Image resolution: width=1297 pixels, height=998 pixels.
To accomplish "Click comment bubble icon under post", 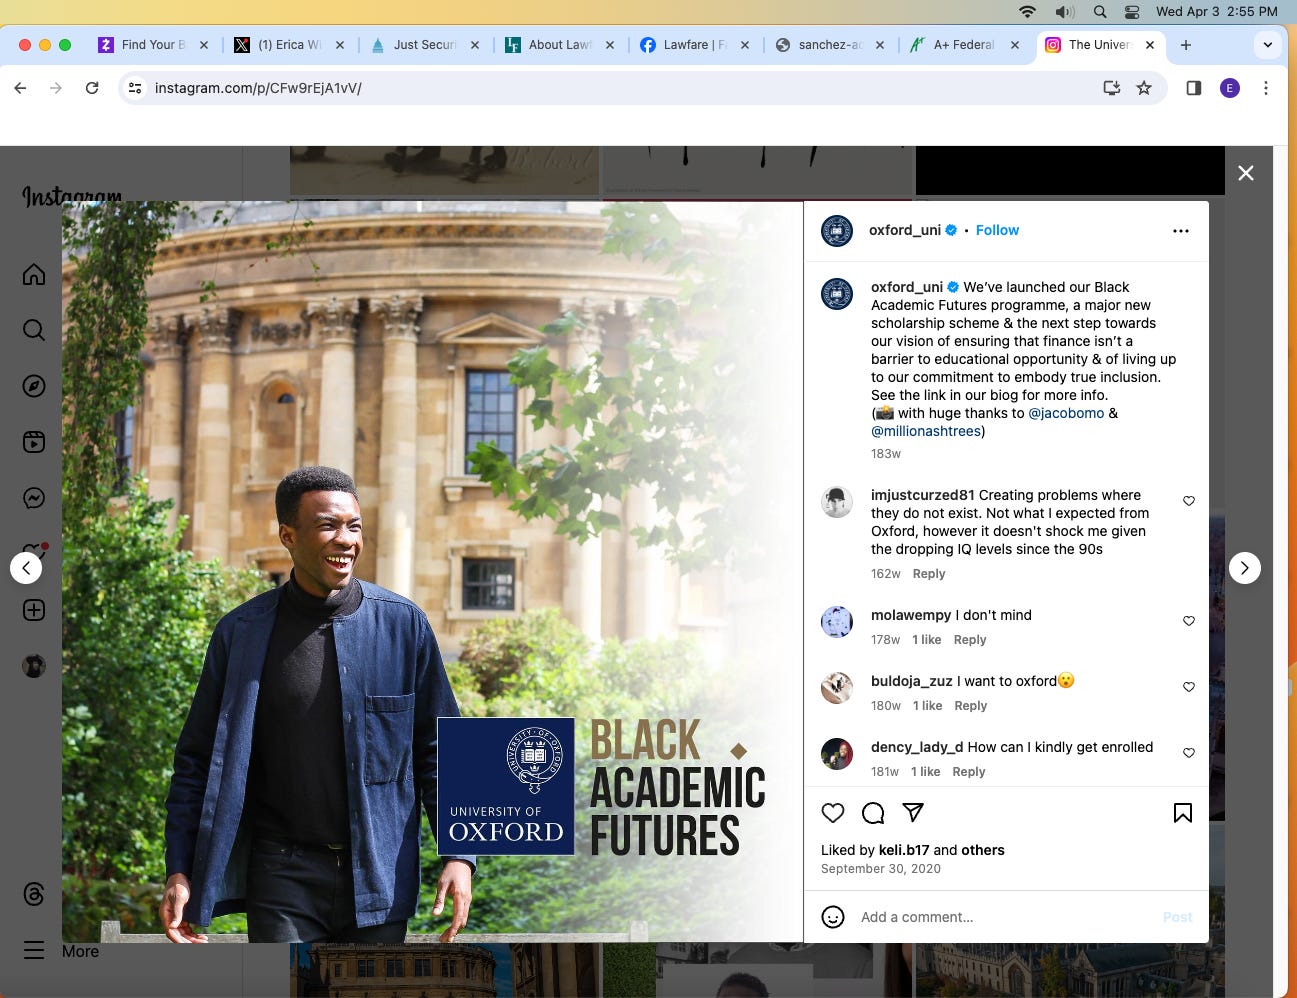I will 873,813.
